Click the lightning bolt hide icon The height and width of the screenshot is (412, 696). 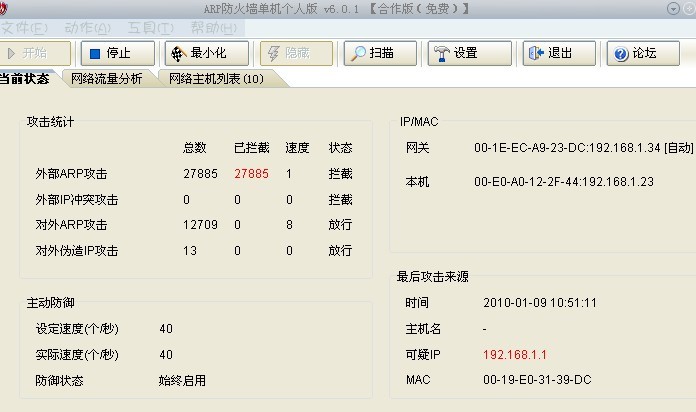click(273, 54)
